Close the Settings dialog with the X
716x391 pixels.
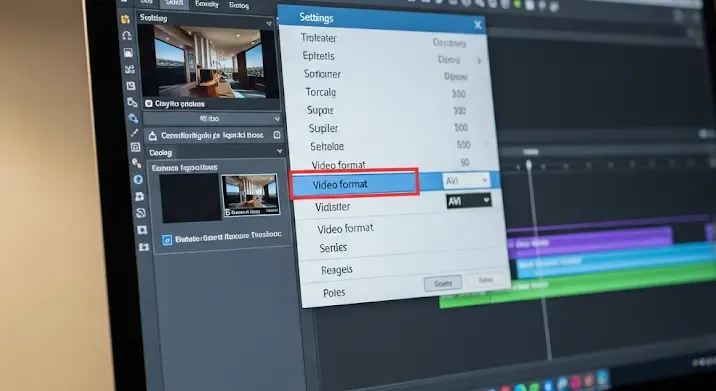(x=478, y=25)
